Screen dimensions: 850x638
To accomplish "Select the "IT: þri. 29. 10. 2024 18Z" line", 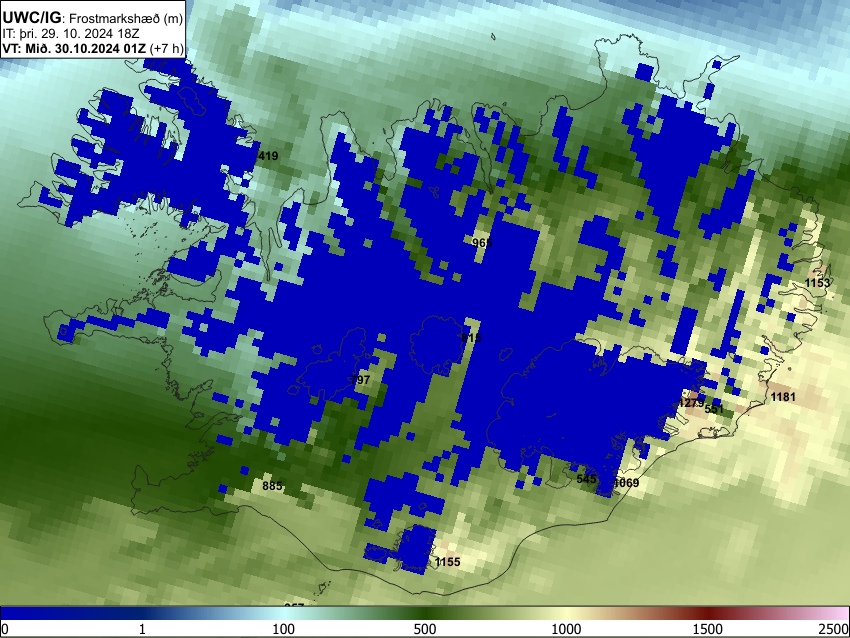I will coord(70,33).
